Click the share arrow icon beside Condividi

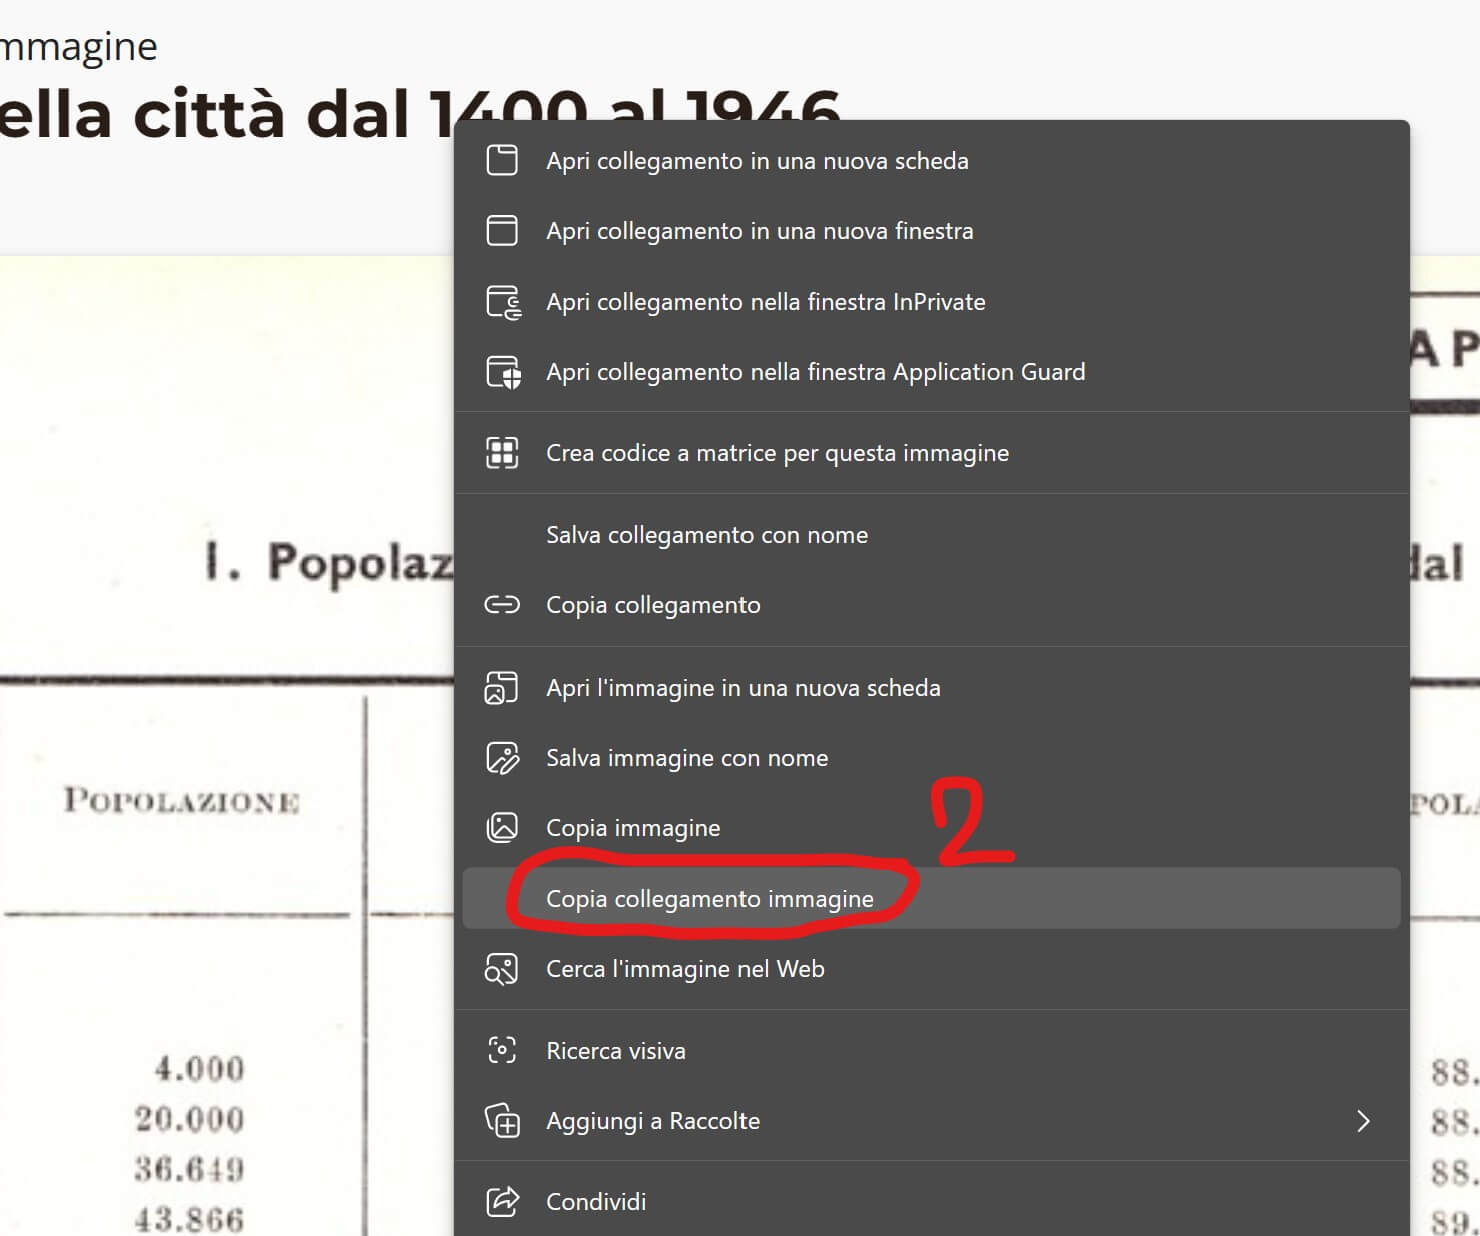coord(502,1201)
